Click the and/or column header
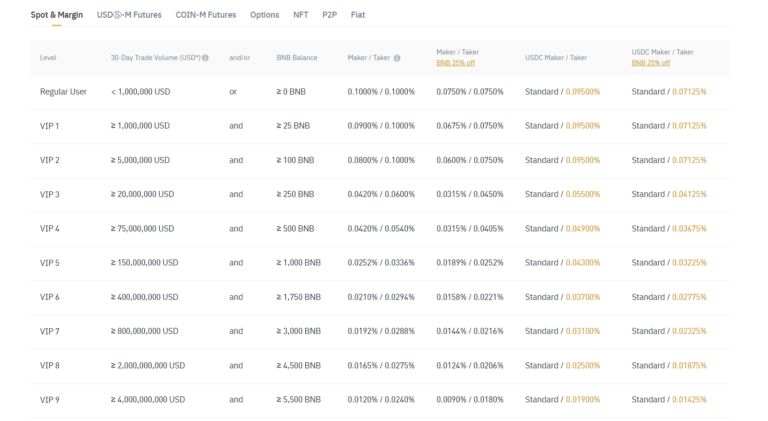The image size is (768, 421). tap(240, 58)
